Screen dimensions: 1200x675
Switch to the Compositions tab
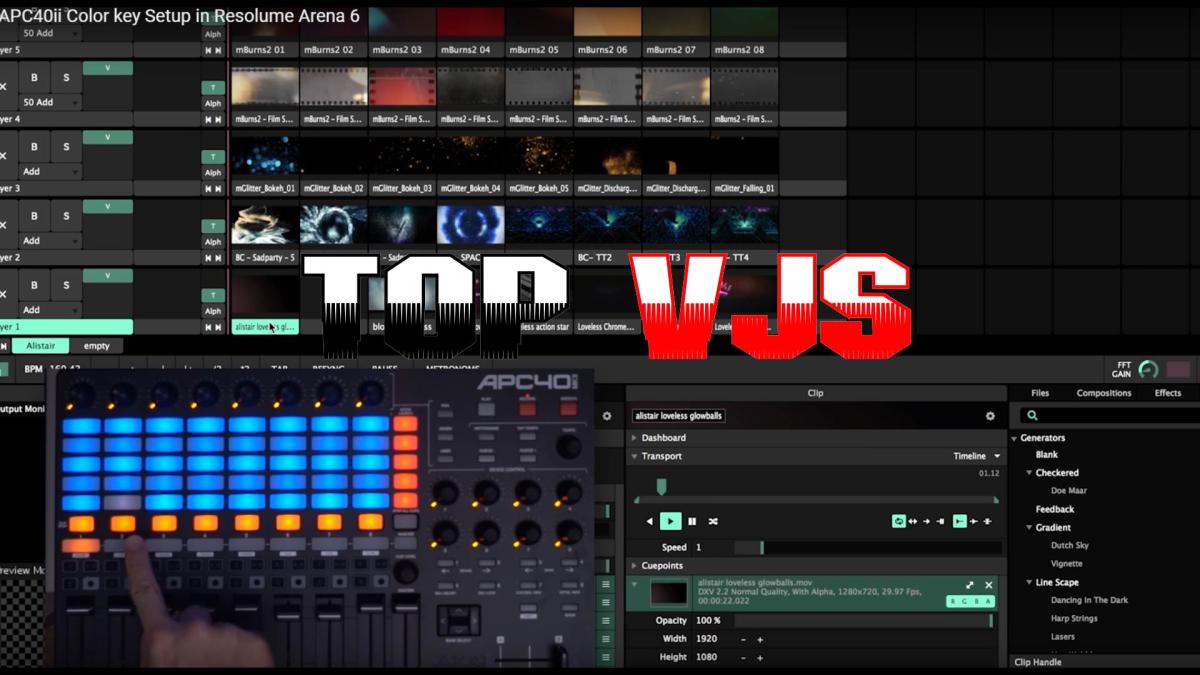pos(1104,393)
